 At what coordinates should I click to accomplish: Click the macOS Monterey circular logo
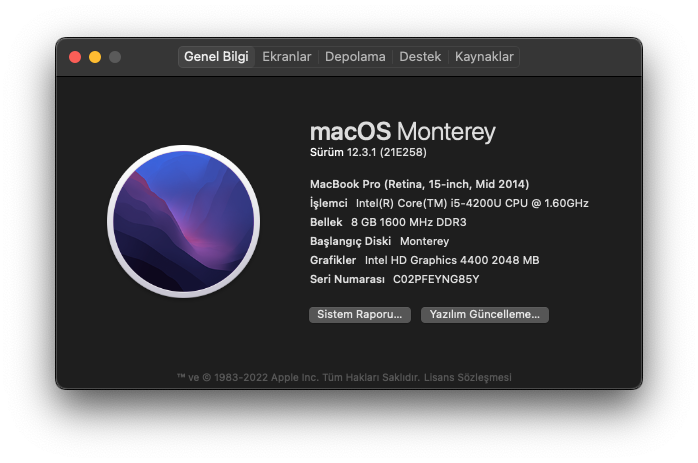click(183, 221)
